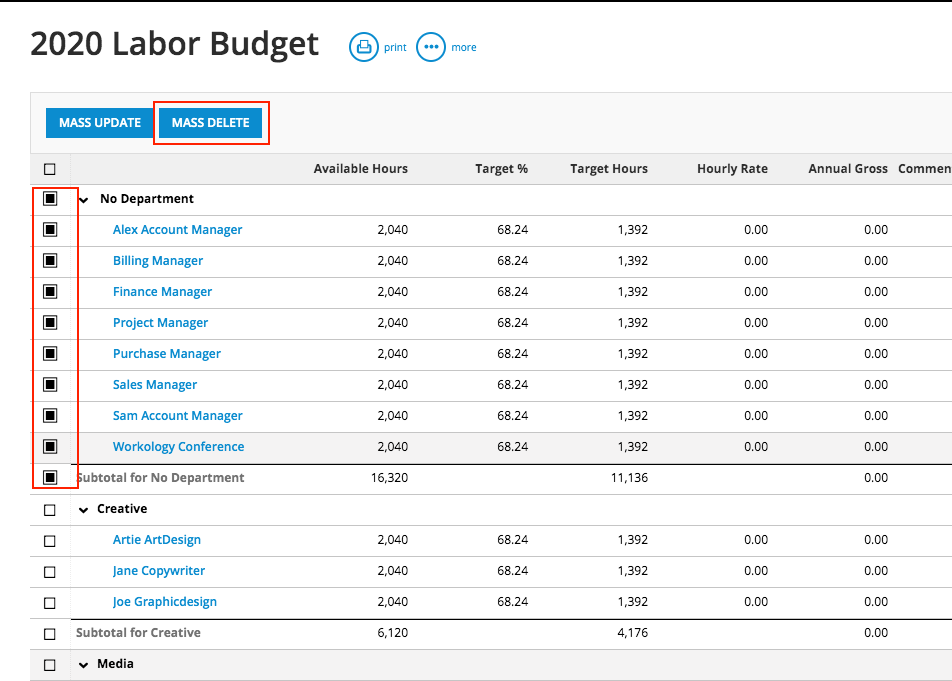Open Sam Account Manager link

point(177,416)
